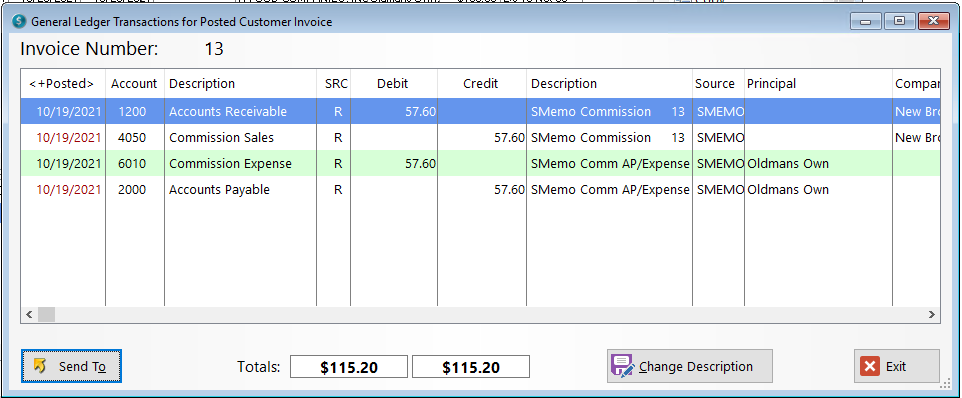This screenshot has height=398, width=962.
Task: Sort by the <+Posted> column header
Action: 63,83
